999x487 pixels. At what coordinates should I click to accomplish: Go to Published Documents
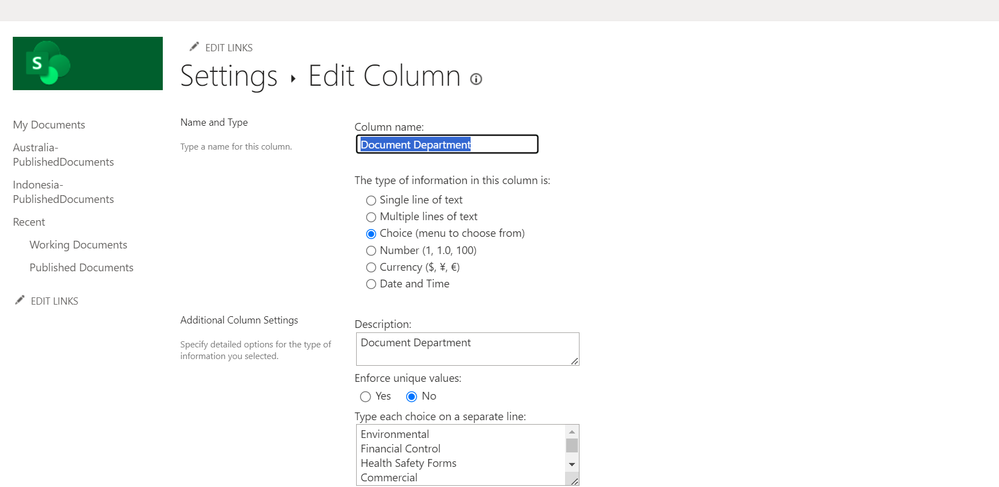81,268
